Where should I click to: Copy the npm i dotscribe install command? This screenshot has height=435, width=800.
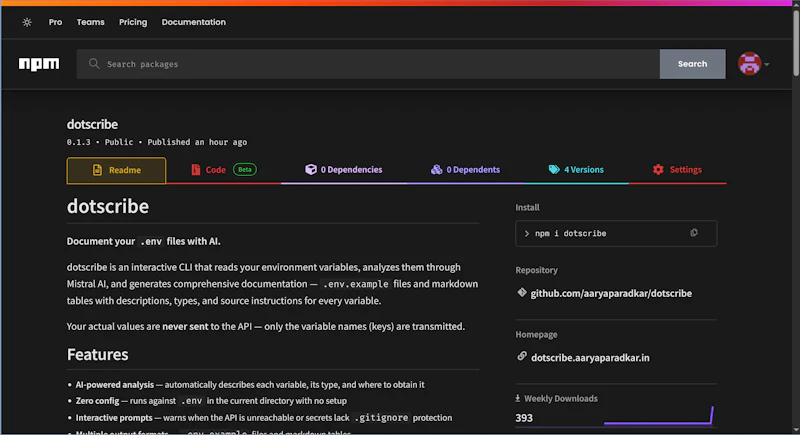(x=693, y=233)
